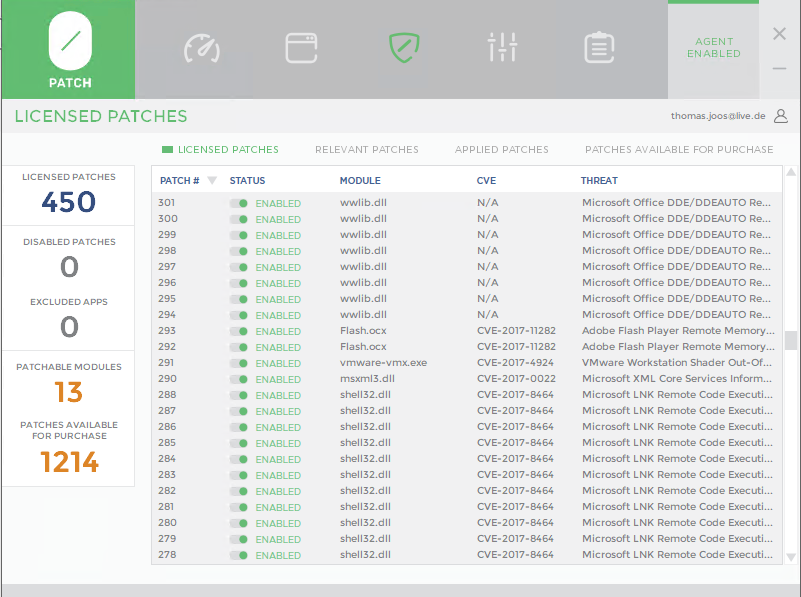This screenshot has width=801, height=597.
Task: Open the dashboard speedometer icon
Action: click(x=201, y=47)
